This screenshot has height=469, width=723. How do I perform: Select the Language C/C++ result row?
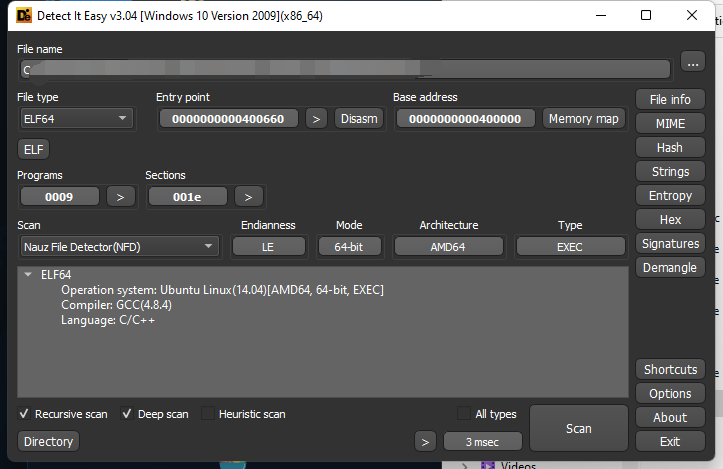click(108, 320)
